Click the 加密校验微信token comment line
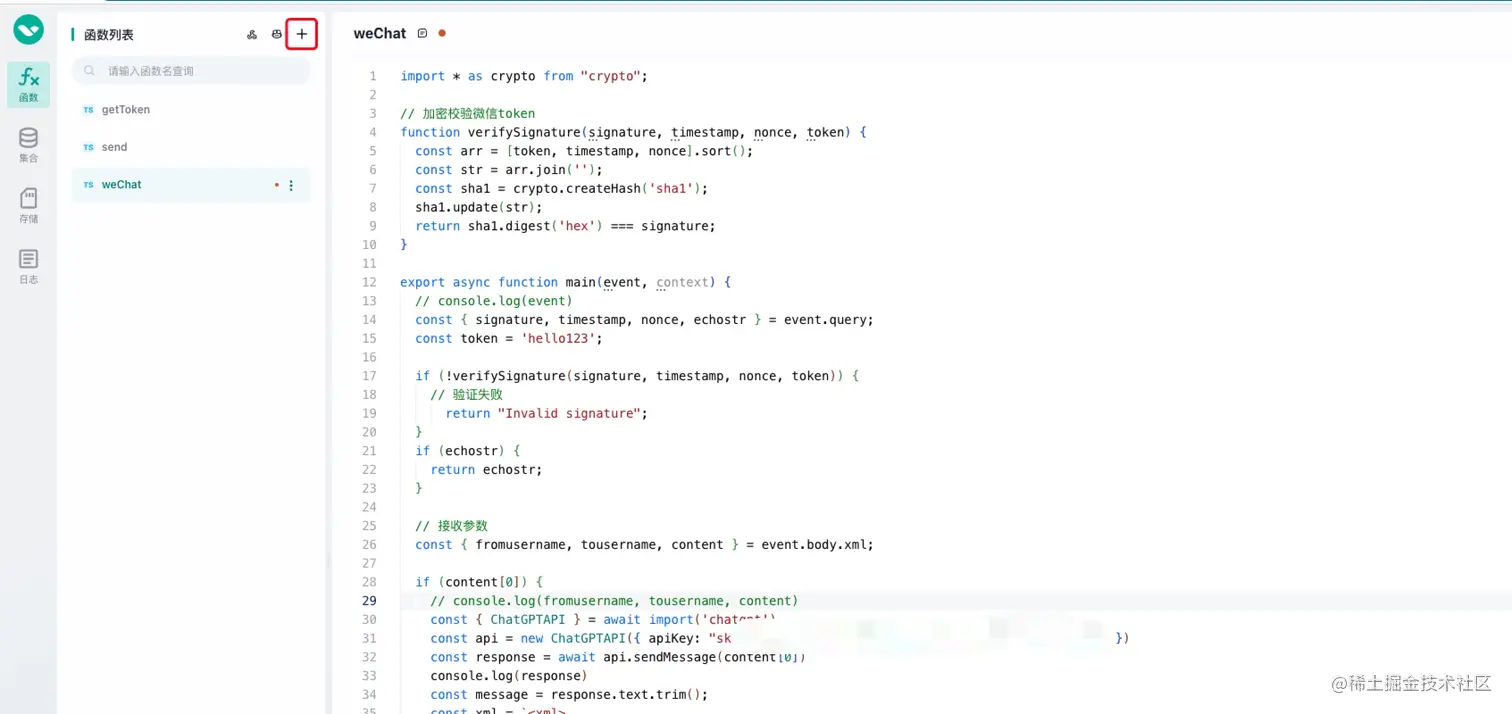This screenshot has height=714, width=1512. click(467, 113)
